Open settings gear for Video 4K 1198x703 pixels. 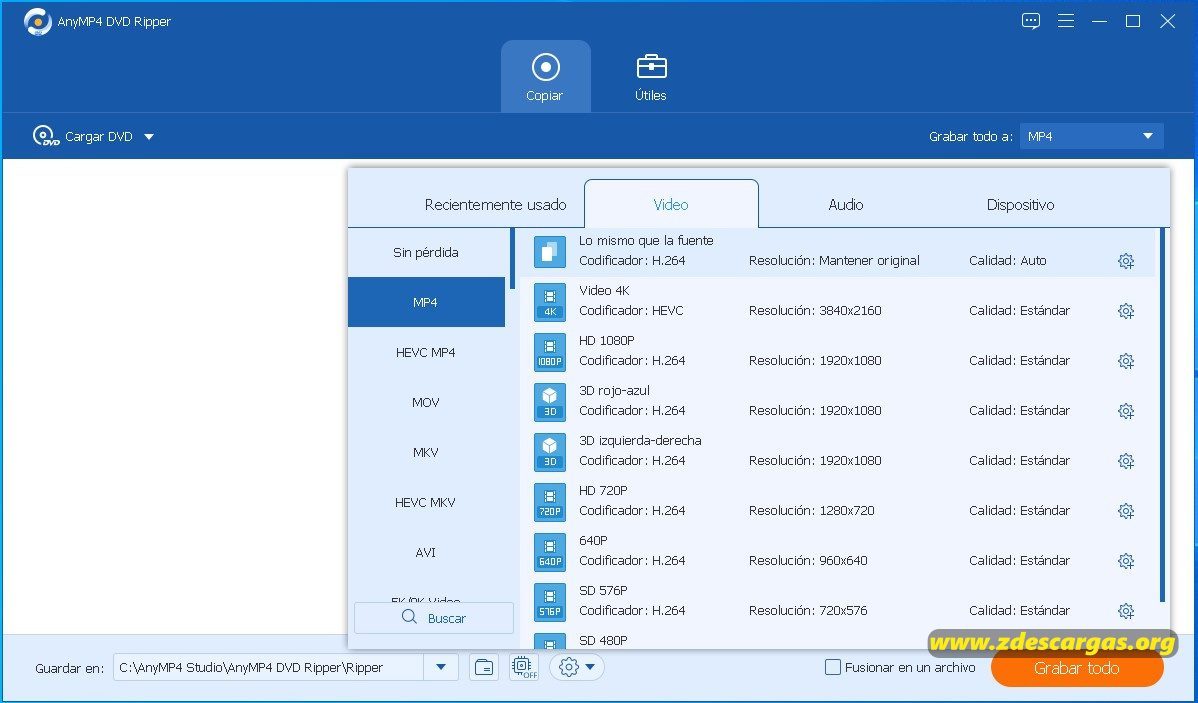(1125, 311)
